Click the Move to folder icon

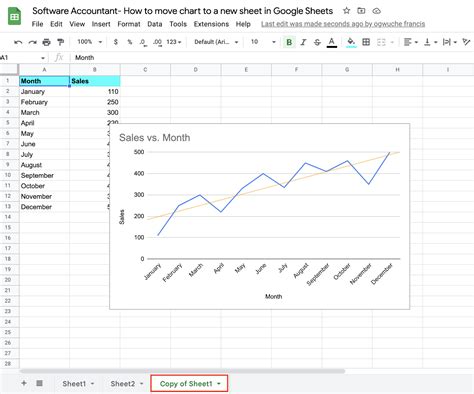pyautogui.click(x=361, y=11)
